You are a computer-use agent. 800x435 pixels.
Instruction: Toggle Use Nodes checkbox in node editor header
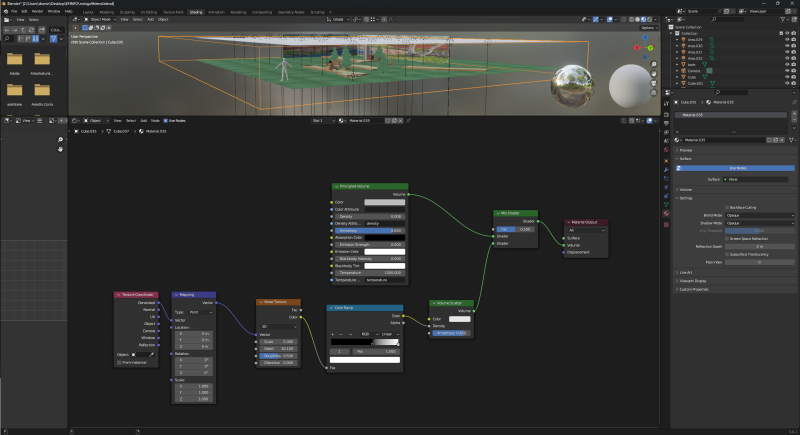point(165,121)
